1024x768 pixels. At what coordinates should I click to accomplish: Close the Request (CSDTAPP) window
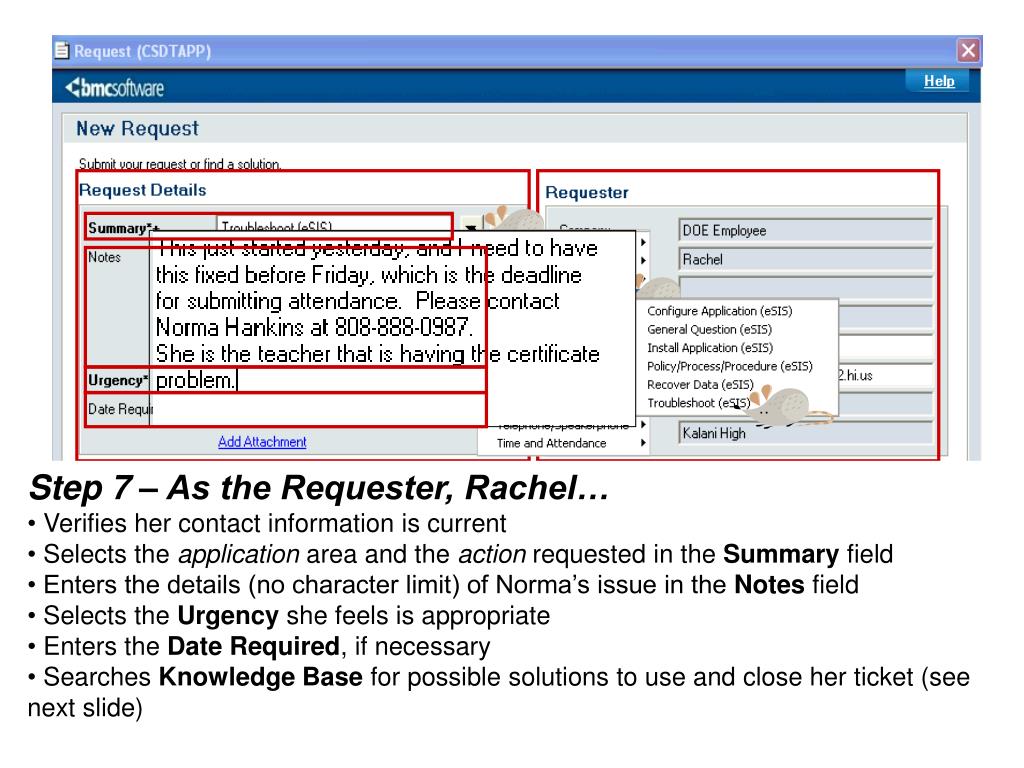coord(968,50)
